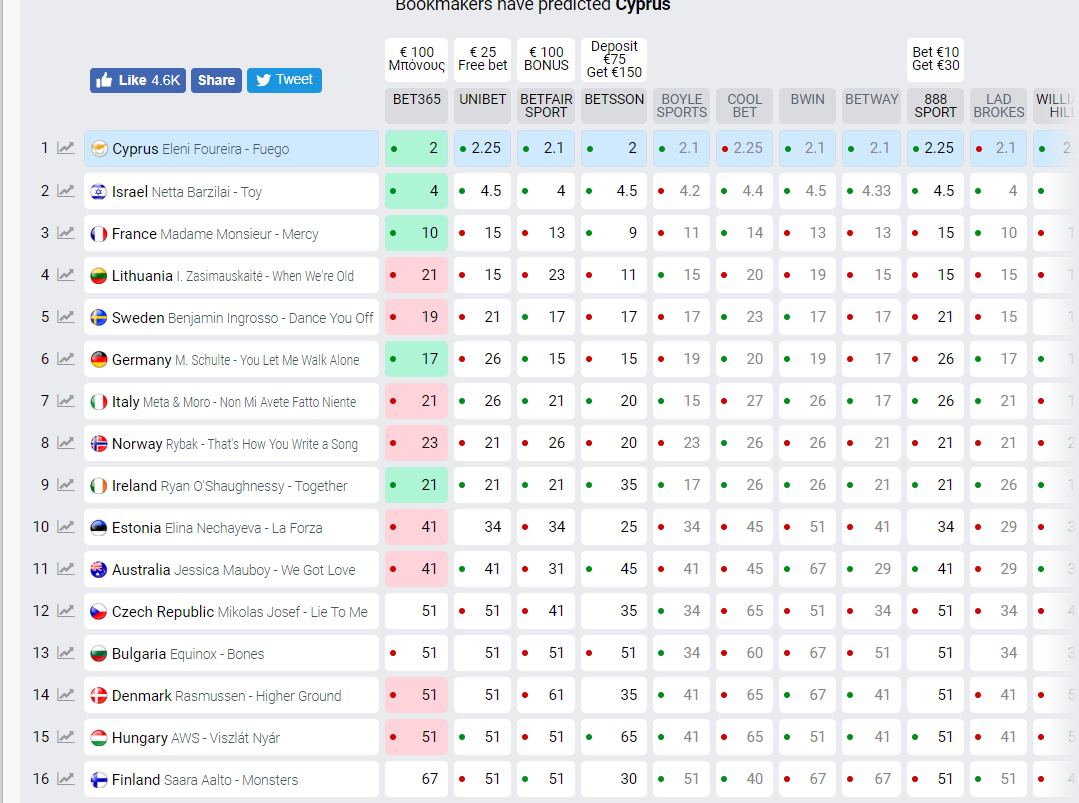
Task: Open the trend chart icon for Germany
Action: [x=65, y=358]
